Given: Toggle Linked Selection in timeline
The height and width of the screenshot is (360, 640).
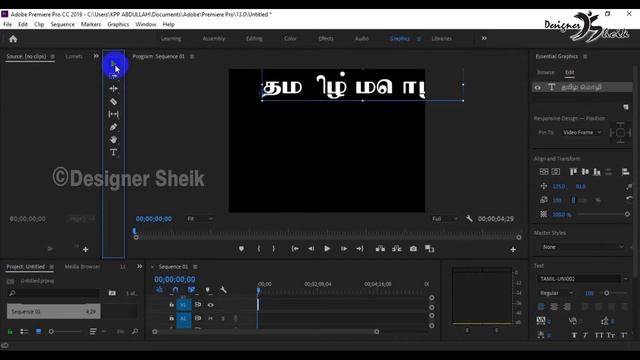Looking at the screenshot, I should pos(191,290).
